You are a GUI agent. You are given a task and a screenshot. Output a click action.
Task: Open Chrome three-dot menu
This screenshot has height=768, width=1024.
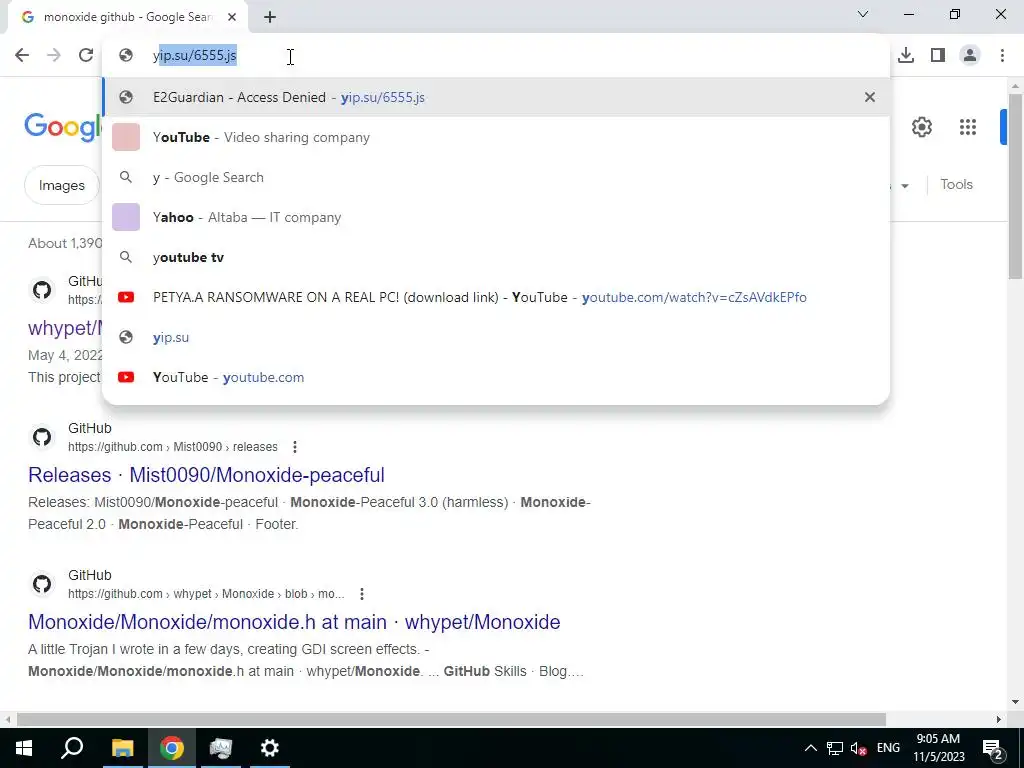pos(1002,56)
